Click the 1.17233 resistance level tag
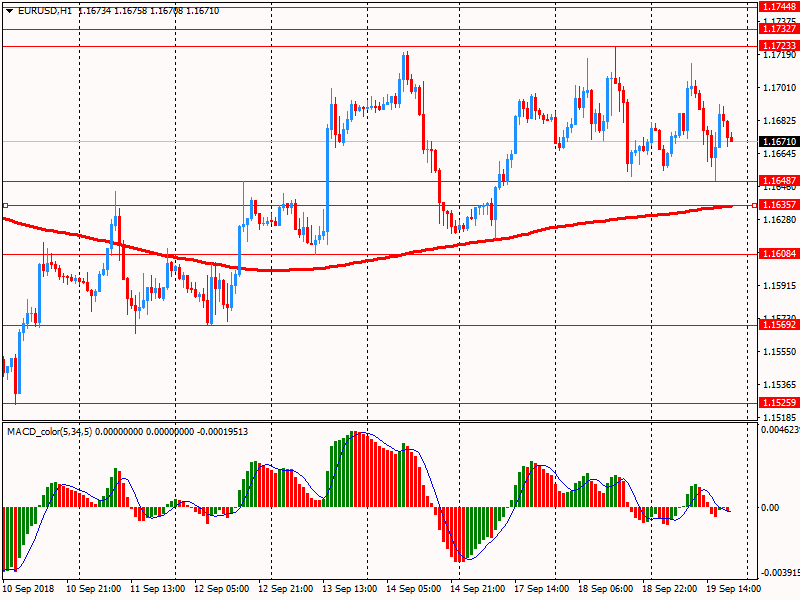The width and height of the screenshot is (800, 600). (778, 46)
